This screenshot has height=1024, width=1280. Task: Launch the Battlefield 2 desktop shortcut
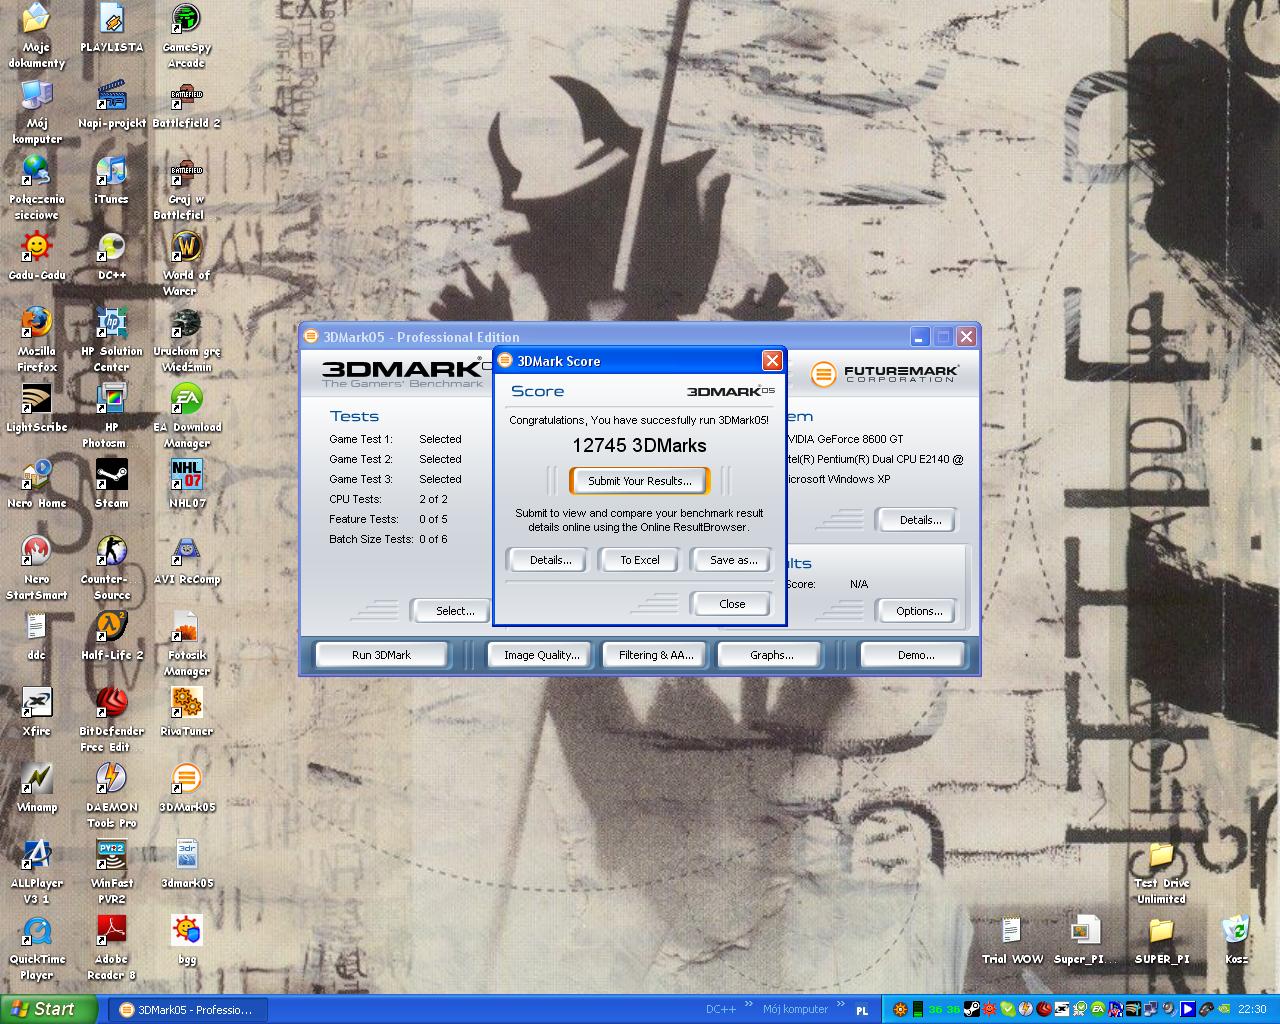pyautogui.click(x=186, y=104)
